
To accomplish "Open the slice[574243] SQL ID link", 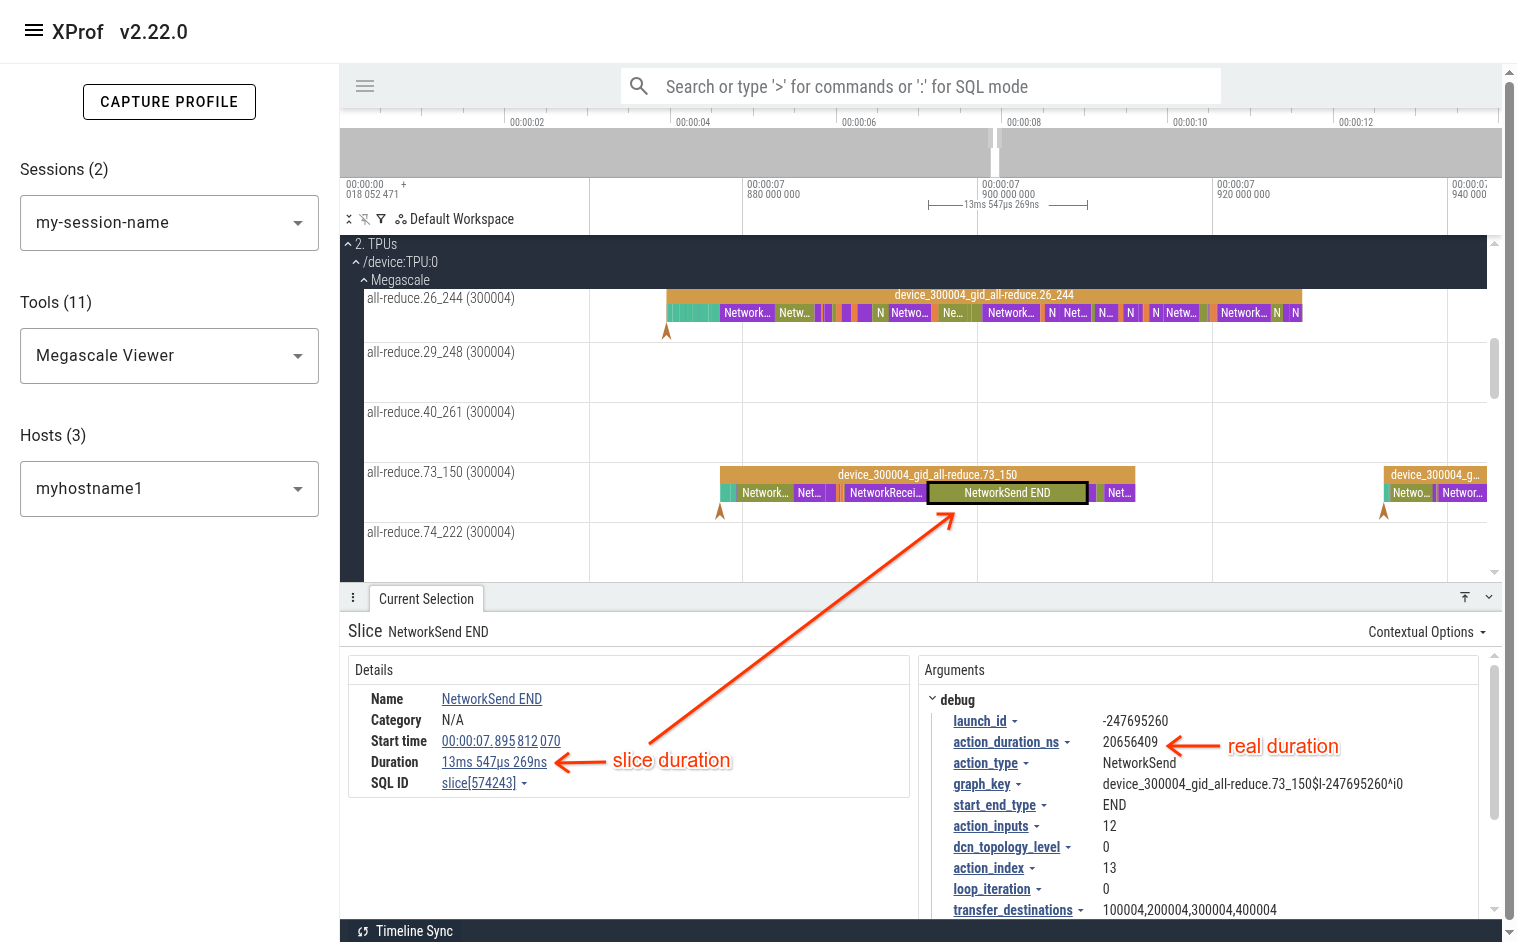I will [x=478, y=782].
